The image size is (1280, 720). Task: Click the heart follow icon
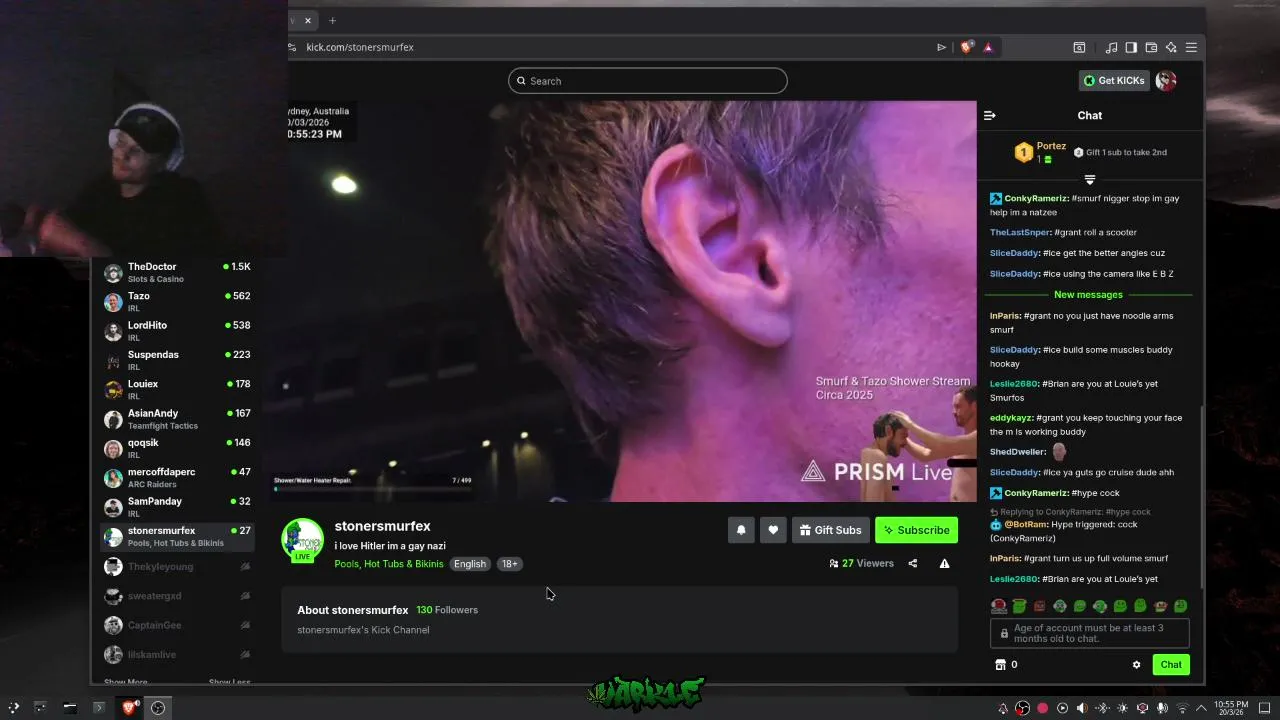click(773, 530)
